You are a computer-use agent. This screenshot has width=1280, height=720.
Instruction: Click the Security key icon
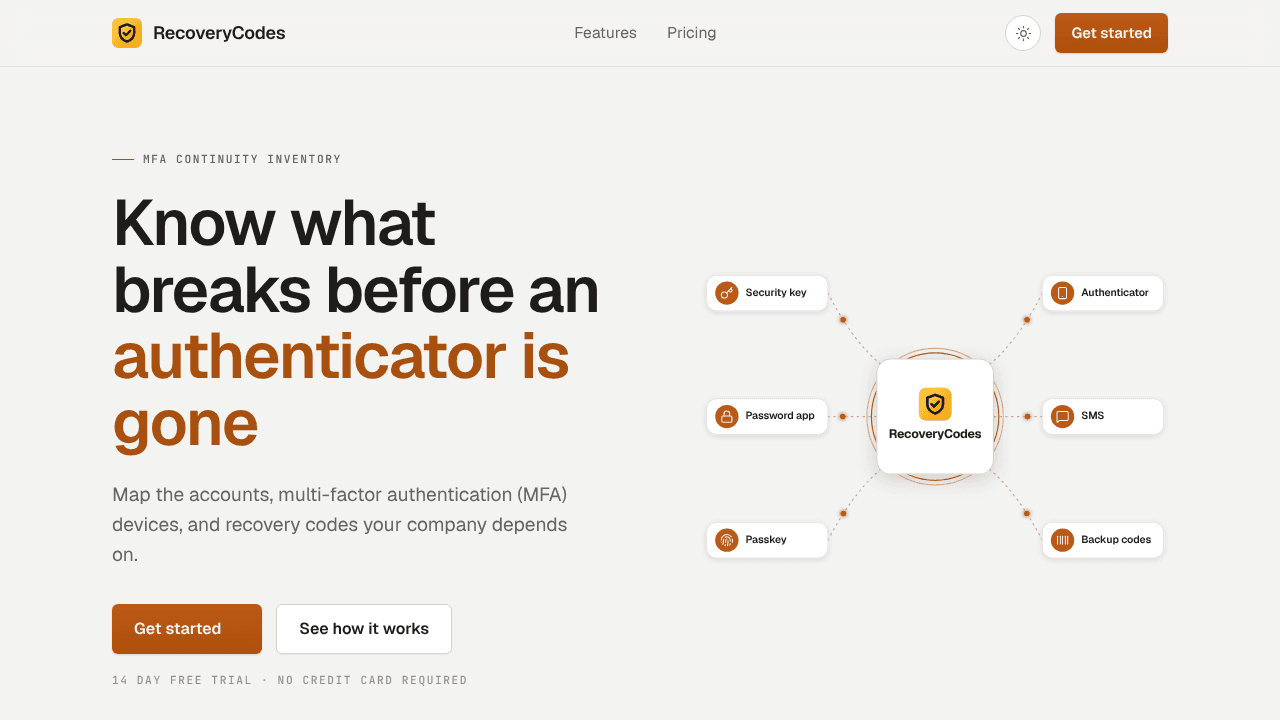pos(727,293)
